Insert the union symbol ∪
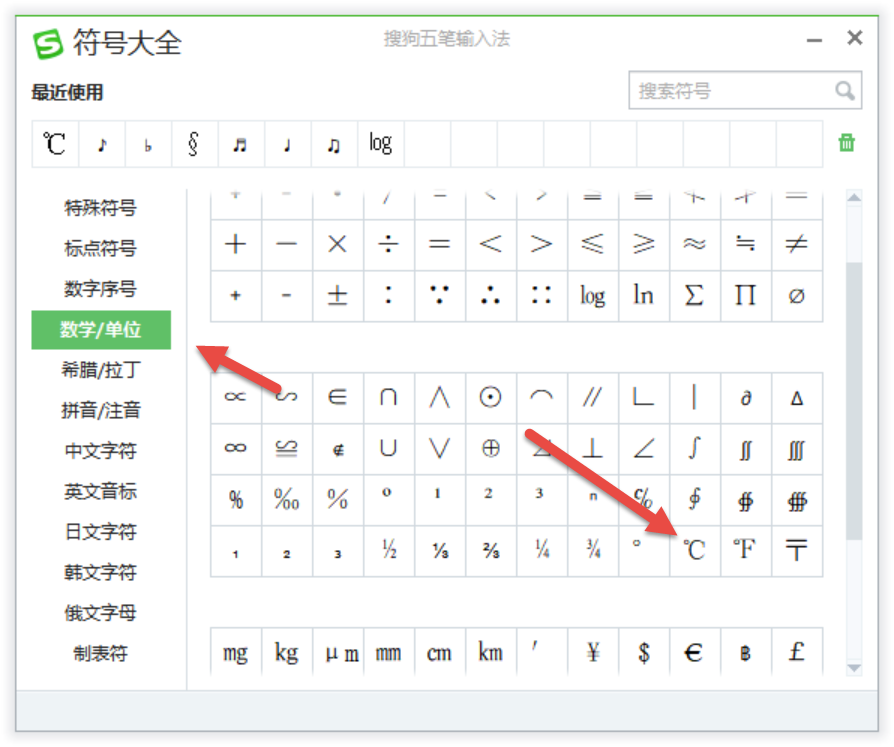894x747 pixels. [x=389, y=449]
